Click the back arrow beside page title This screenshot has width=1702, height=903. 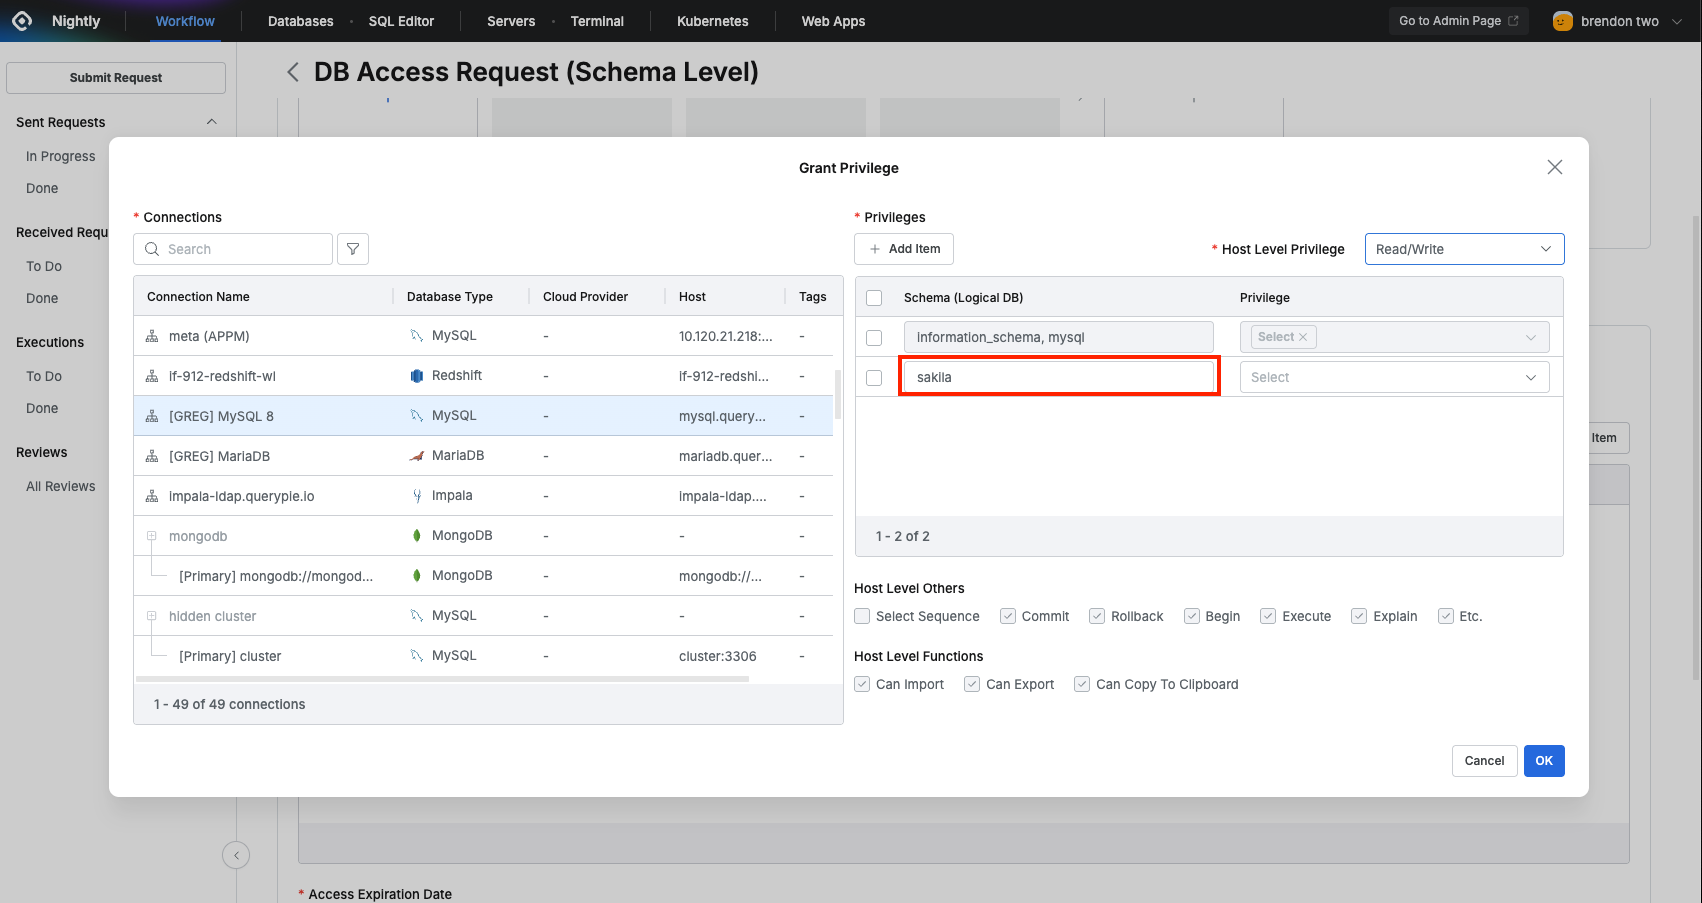point(293,72)
